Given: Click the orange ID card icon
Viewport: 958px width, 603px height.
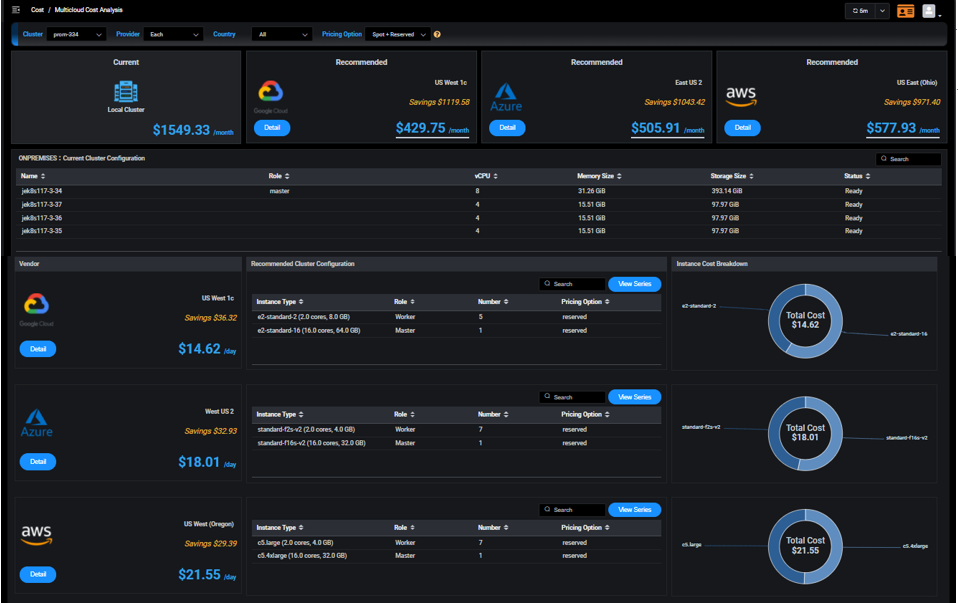Looking at the screenshot, I should (905, 11).
